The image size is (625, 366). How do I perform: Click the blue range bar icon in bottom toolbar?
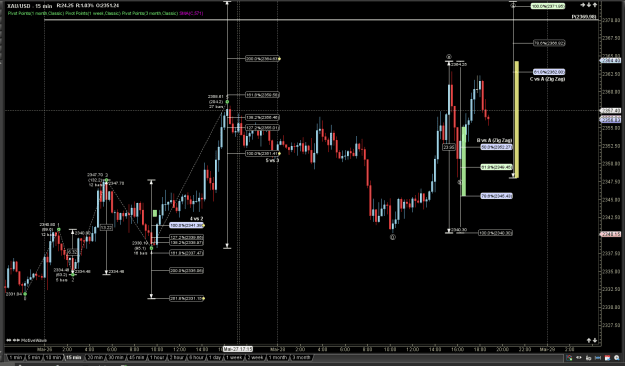coord(598,358)
